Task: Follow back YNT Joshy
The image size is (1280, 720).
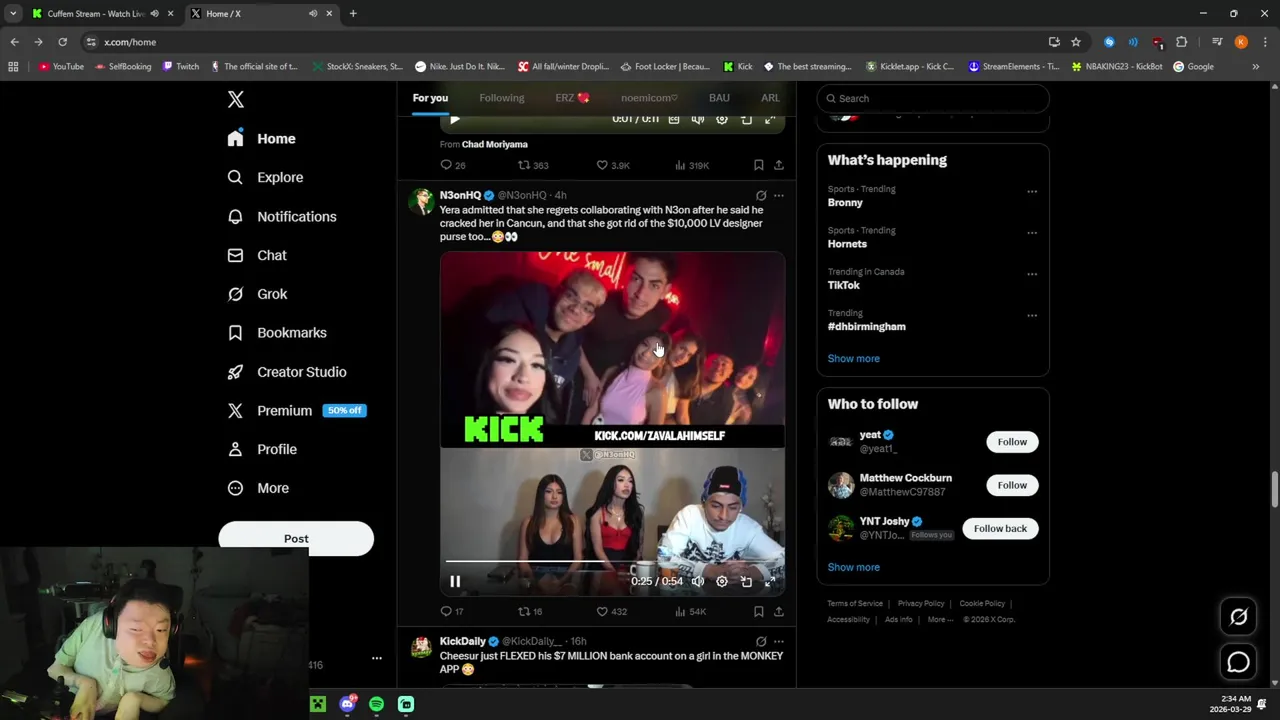Action: [x=1000, y=528]
